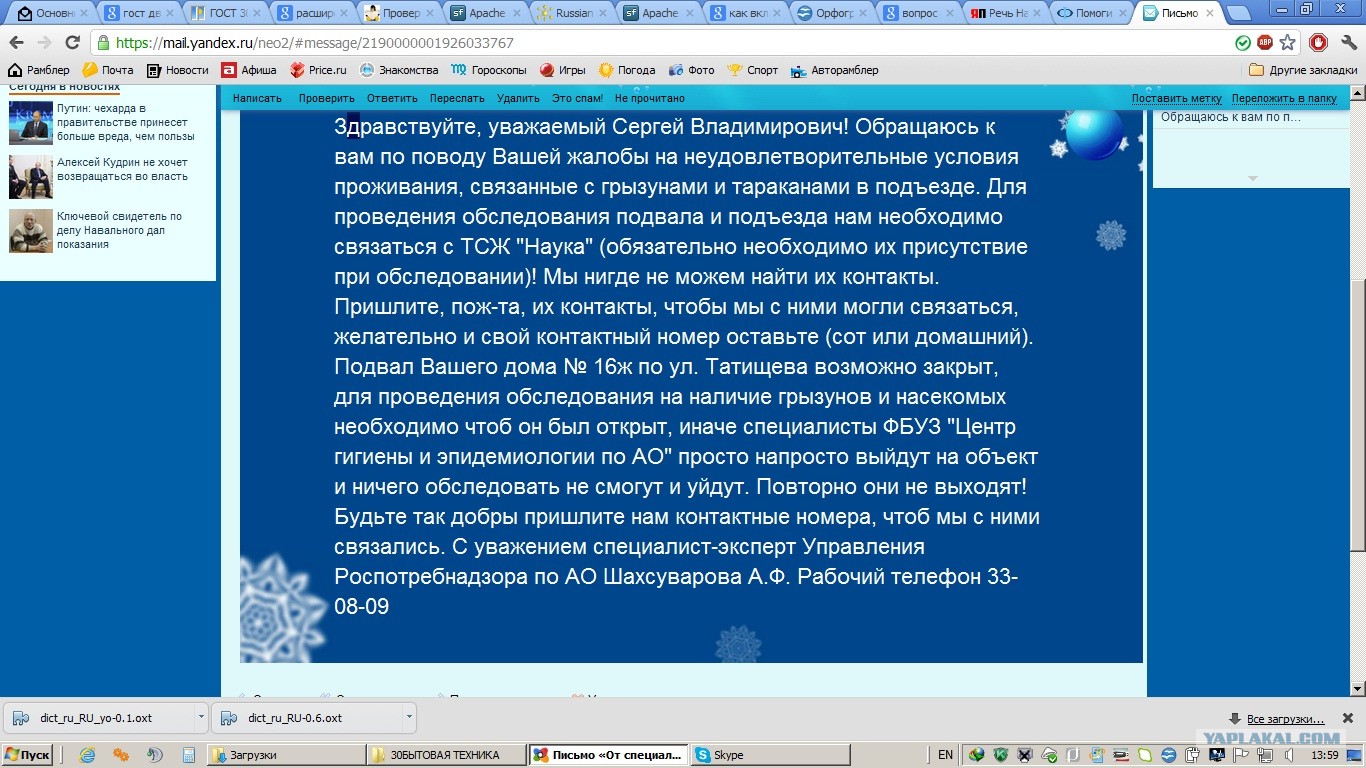Go back with the browser back arrow
Viewport: 1366px width, 768px height.
click(x=16, y=43)
